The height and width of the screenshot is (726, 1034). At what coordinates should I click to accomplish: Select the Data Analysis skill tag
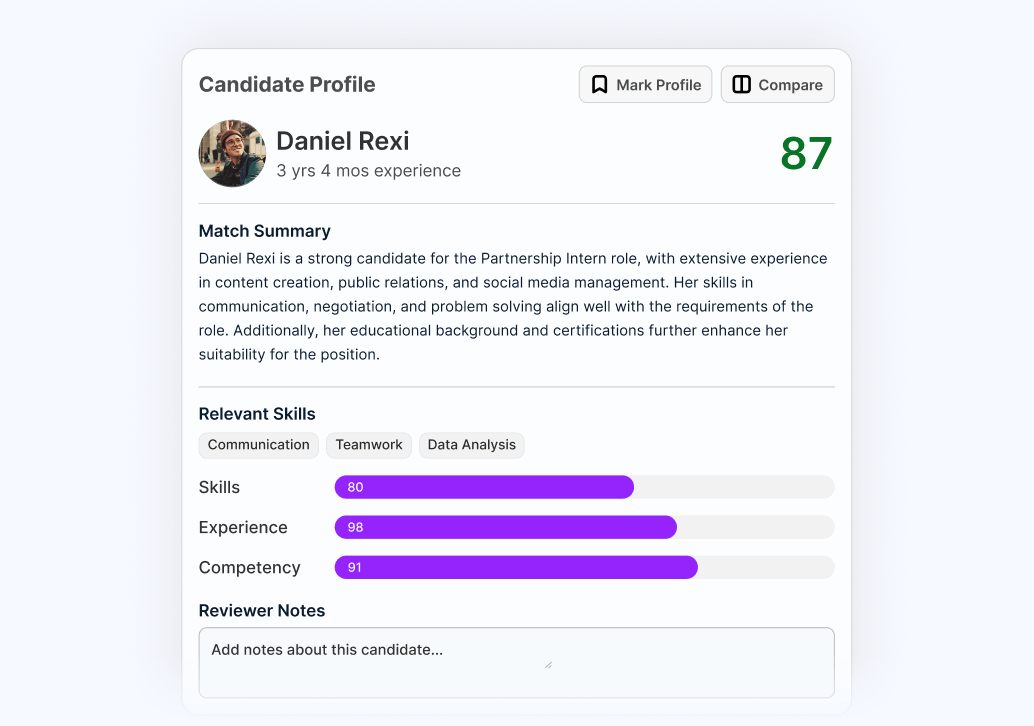pyautogui.click(x=471, y=445)
